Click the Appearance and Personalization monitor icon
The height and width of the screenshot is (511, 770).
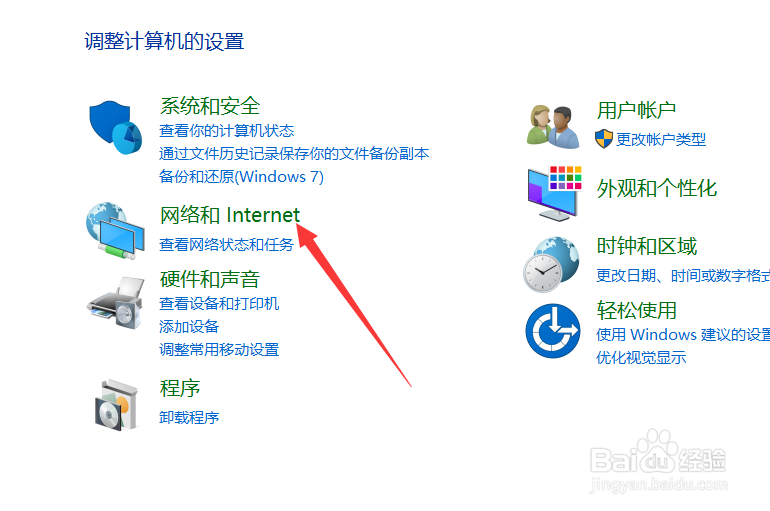tap(554, 193)
